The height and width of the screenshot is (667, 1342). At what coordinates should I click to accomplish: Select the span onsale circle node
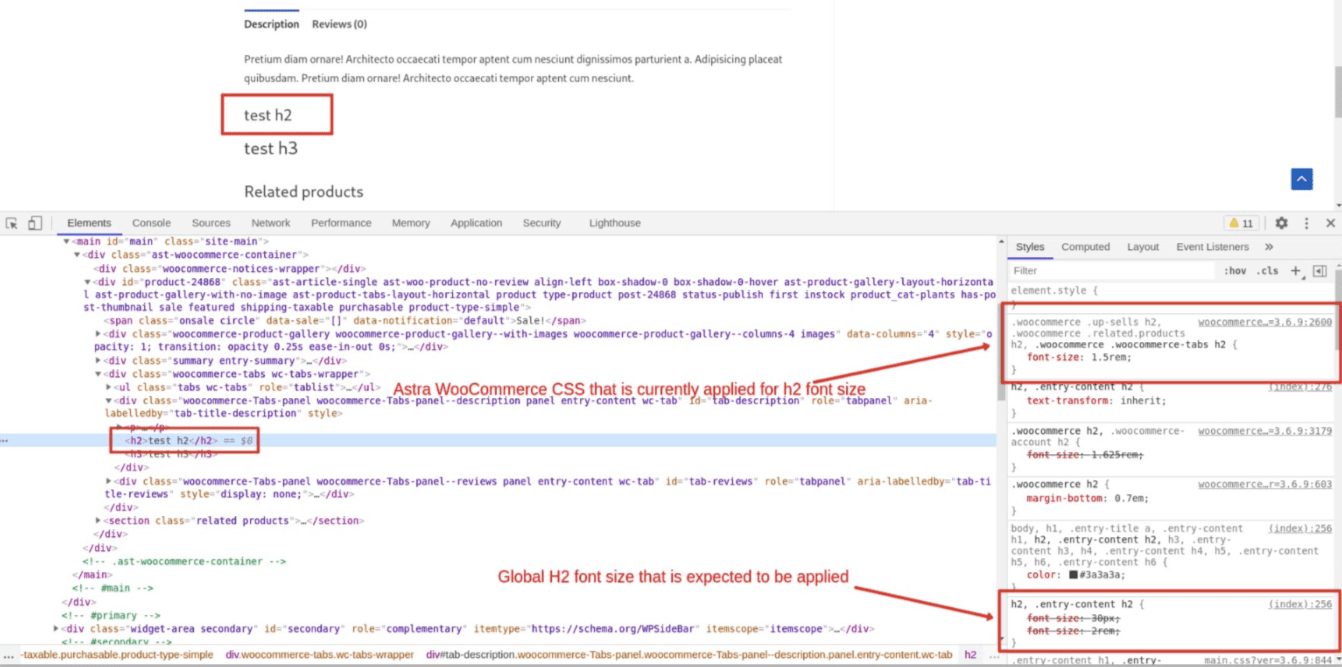pos(345,321)
